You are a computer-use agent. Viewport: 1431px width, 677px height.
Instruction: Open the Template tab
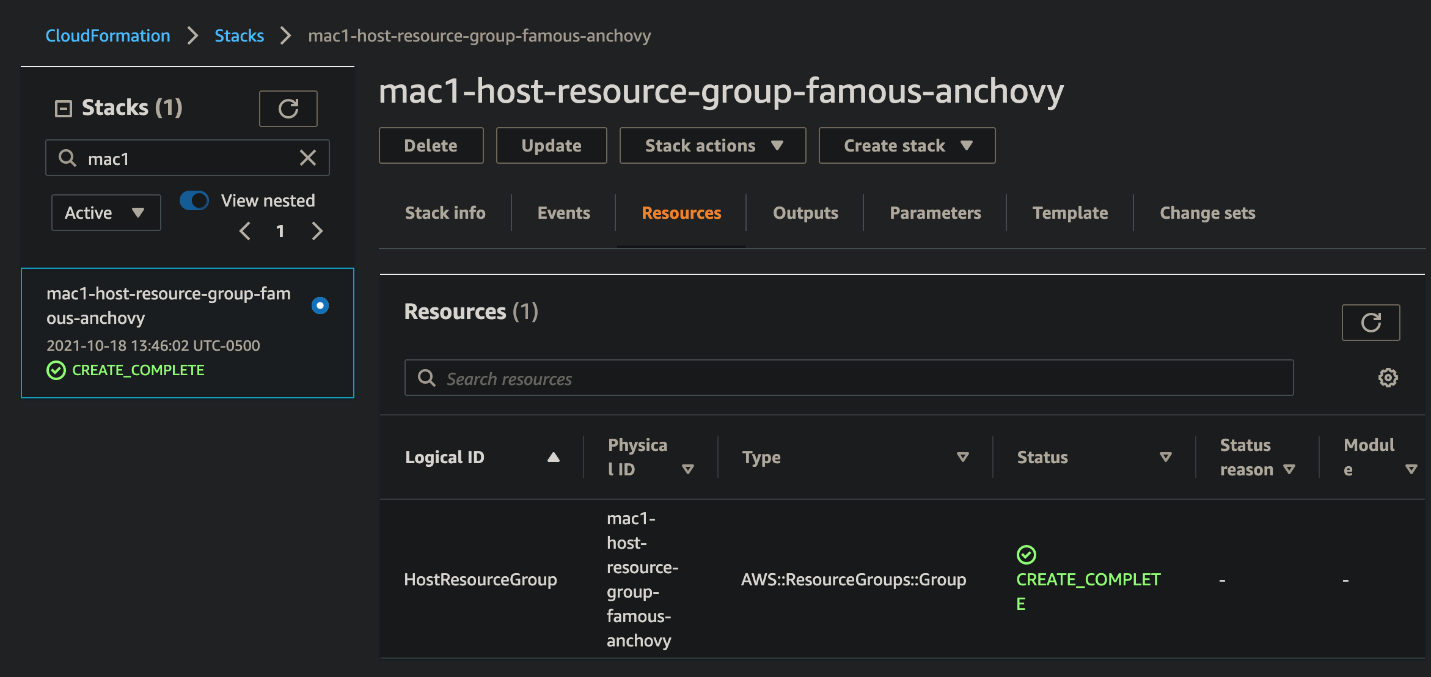click(1070, 213)
